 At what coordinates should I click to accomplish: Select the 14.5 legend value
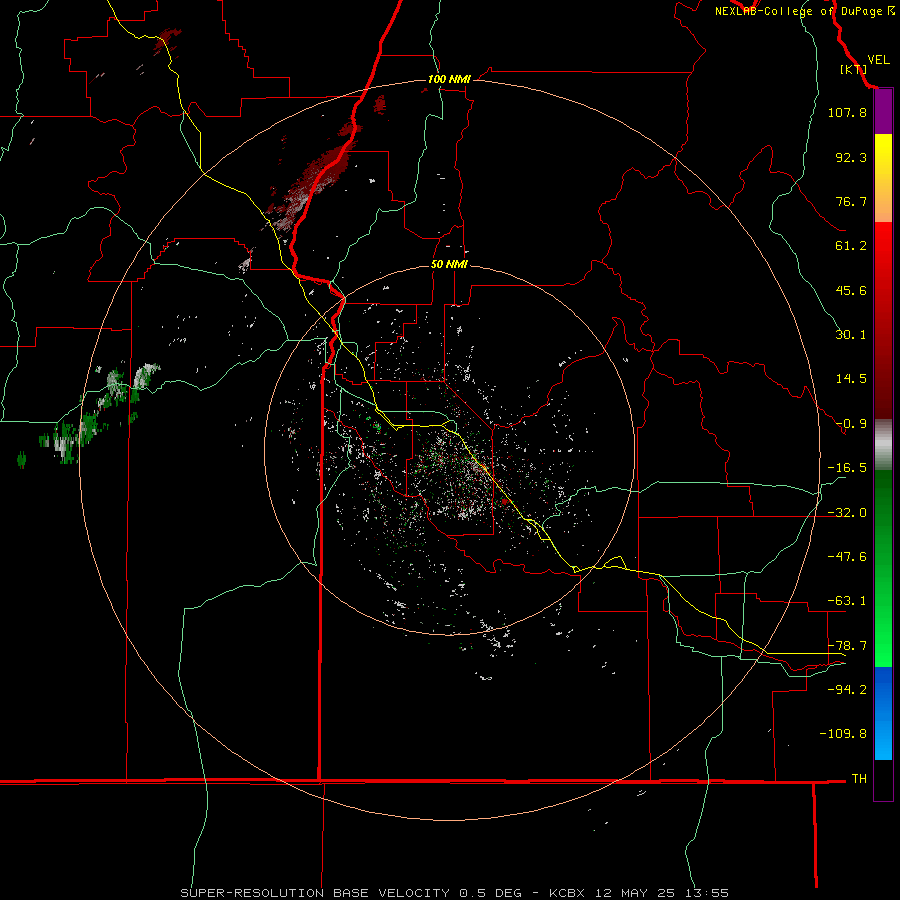tap(851, 379)
